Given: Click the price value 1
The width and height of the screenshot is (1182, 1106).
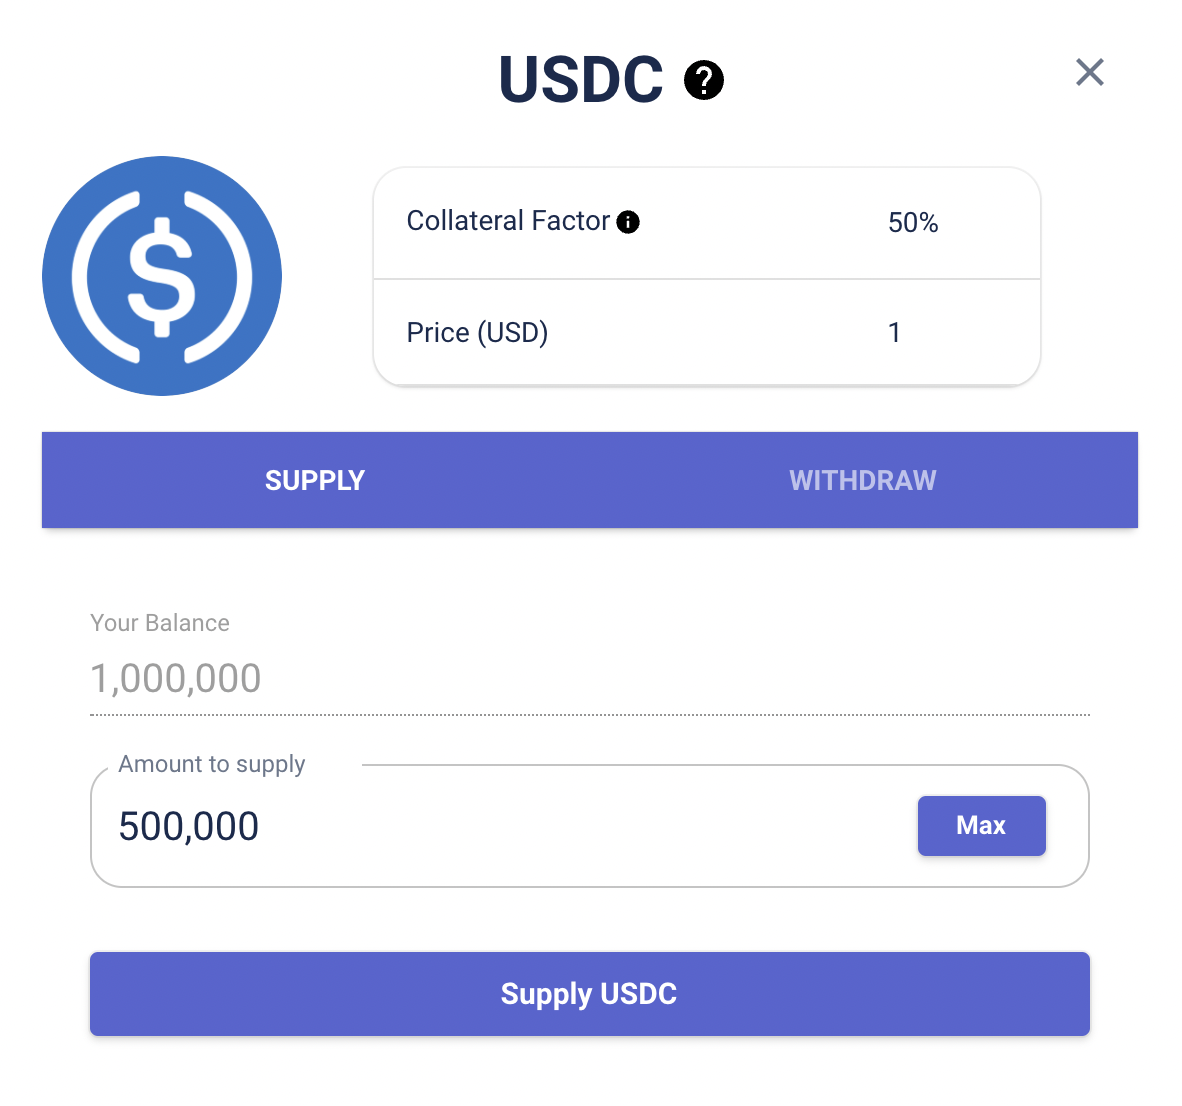Looking at the screenshot, I should [x=894, y=333].
